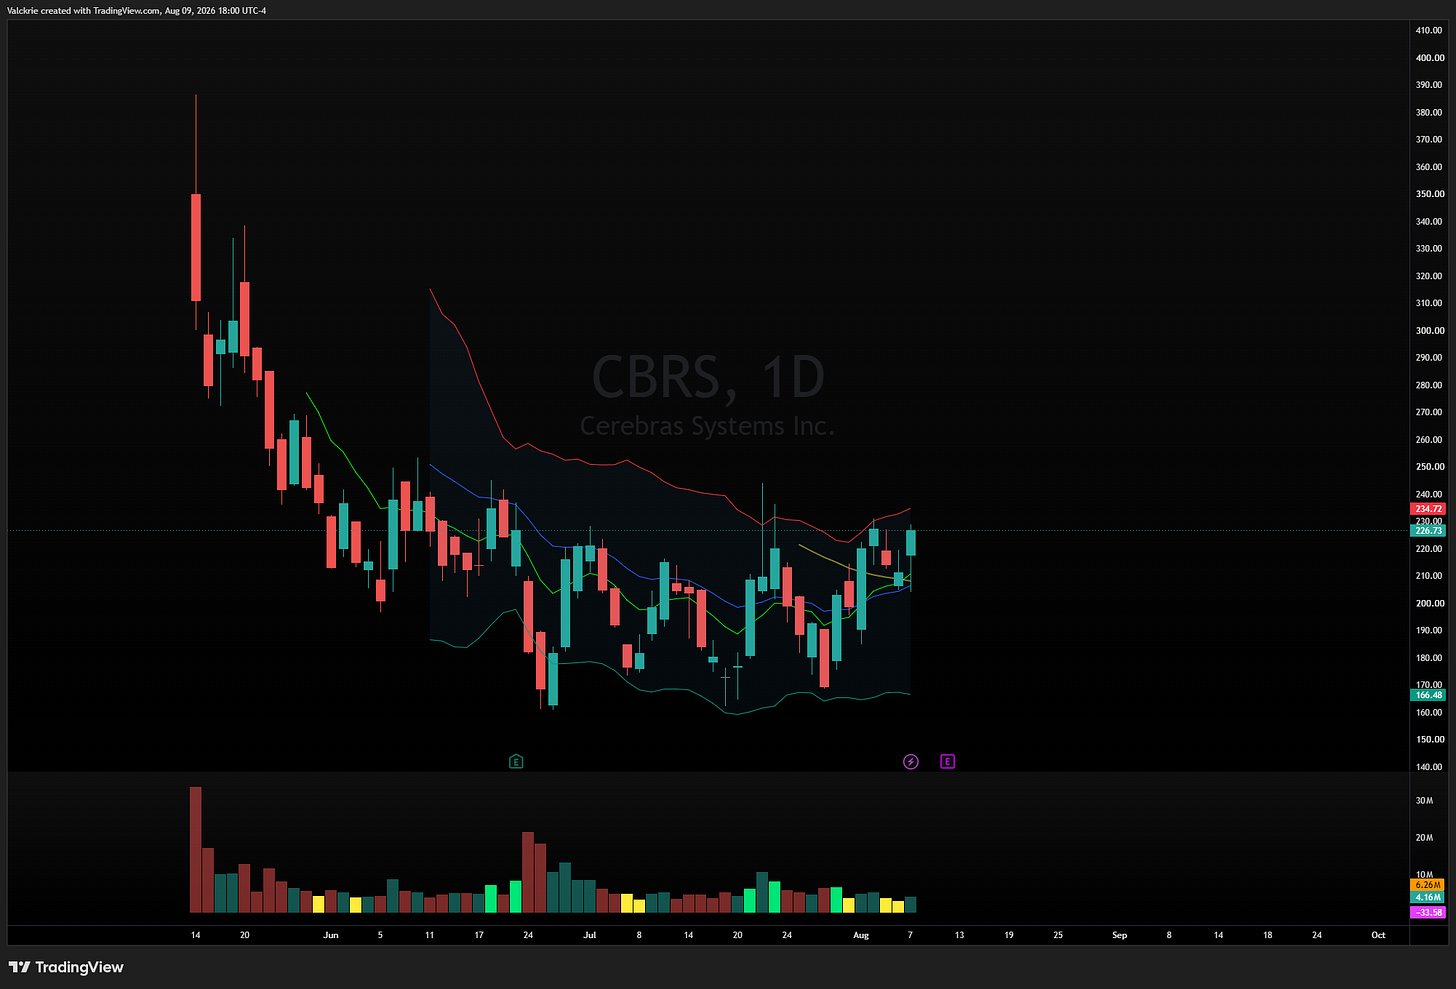Viewport: 1456px width, 989px height.
Task: Click the Sep label on time axis
Action: [1119, 936]
